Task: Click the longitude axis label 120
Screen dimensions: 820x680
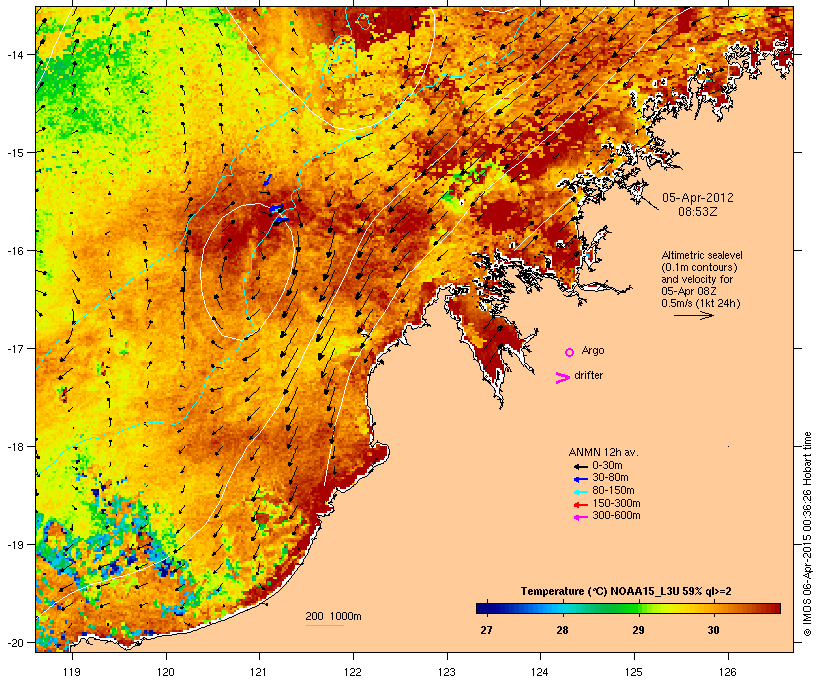Action: click(166, 672)
